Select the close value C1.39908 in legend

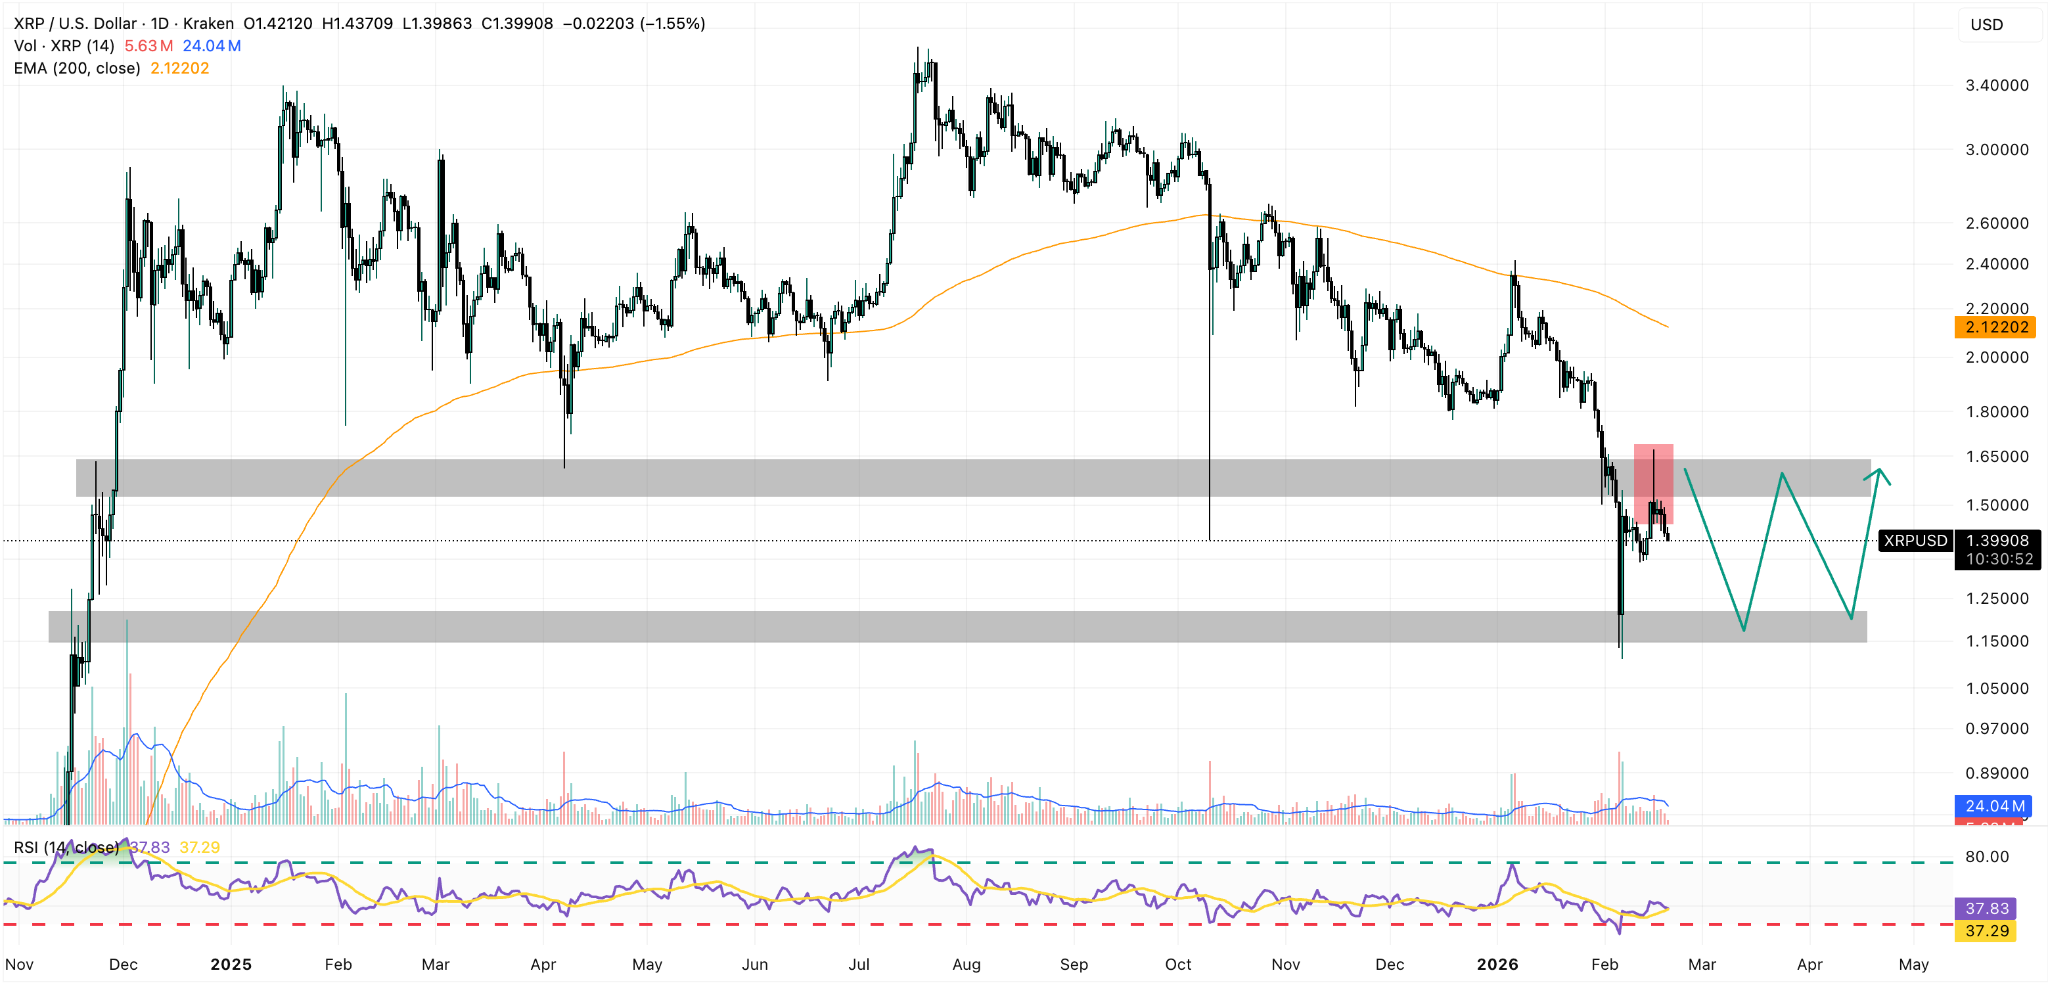pos(517,23)
